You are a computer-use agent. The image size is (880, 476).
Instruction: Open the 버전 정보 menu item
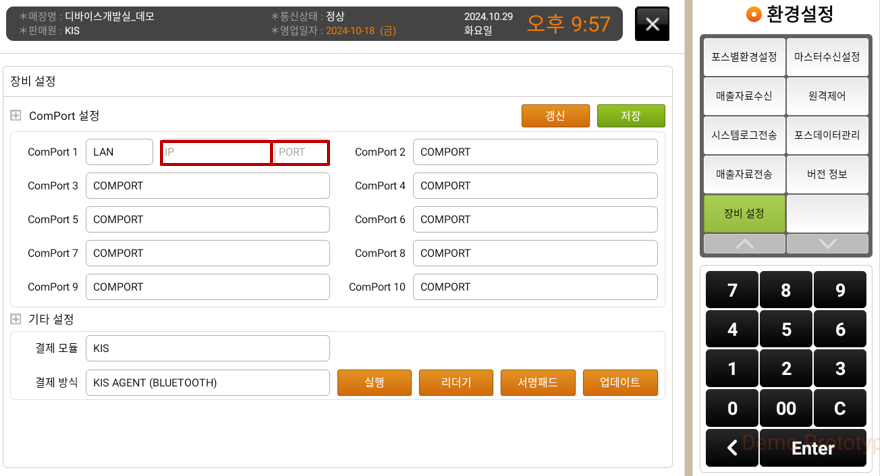(x=827, y=174)
